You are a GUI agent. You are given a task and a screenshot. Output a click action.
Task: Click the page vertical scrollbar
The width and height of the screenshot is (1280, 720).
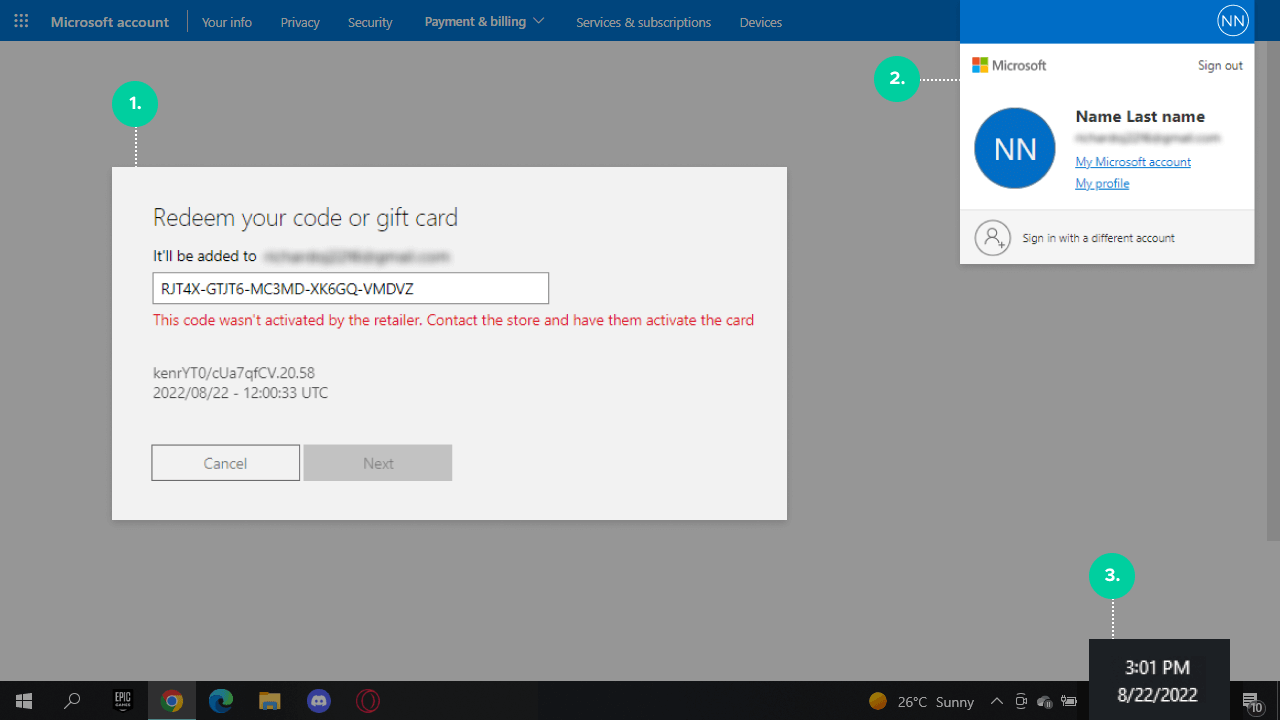coord(1274,290)
